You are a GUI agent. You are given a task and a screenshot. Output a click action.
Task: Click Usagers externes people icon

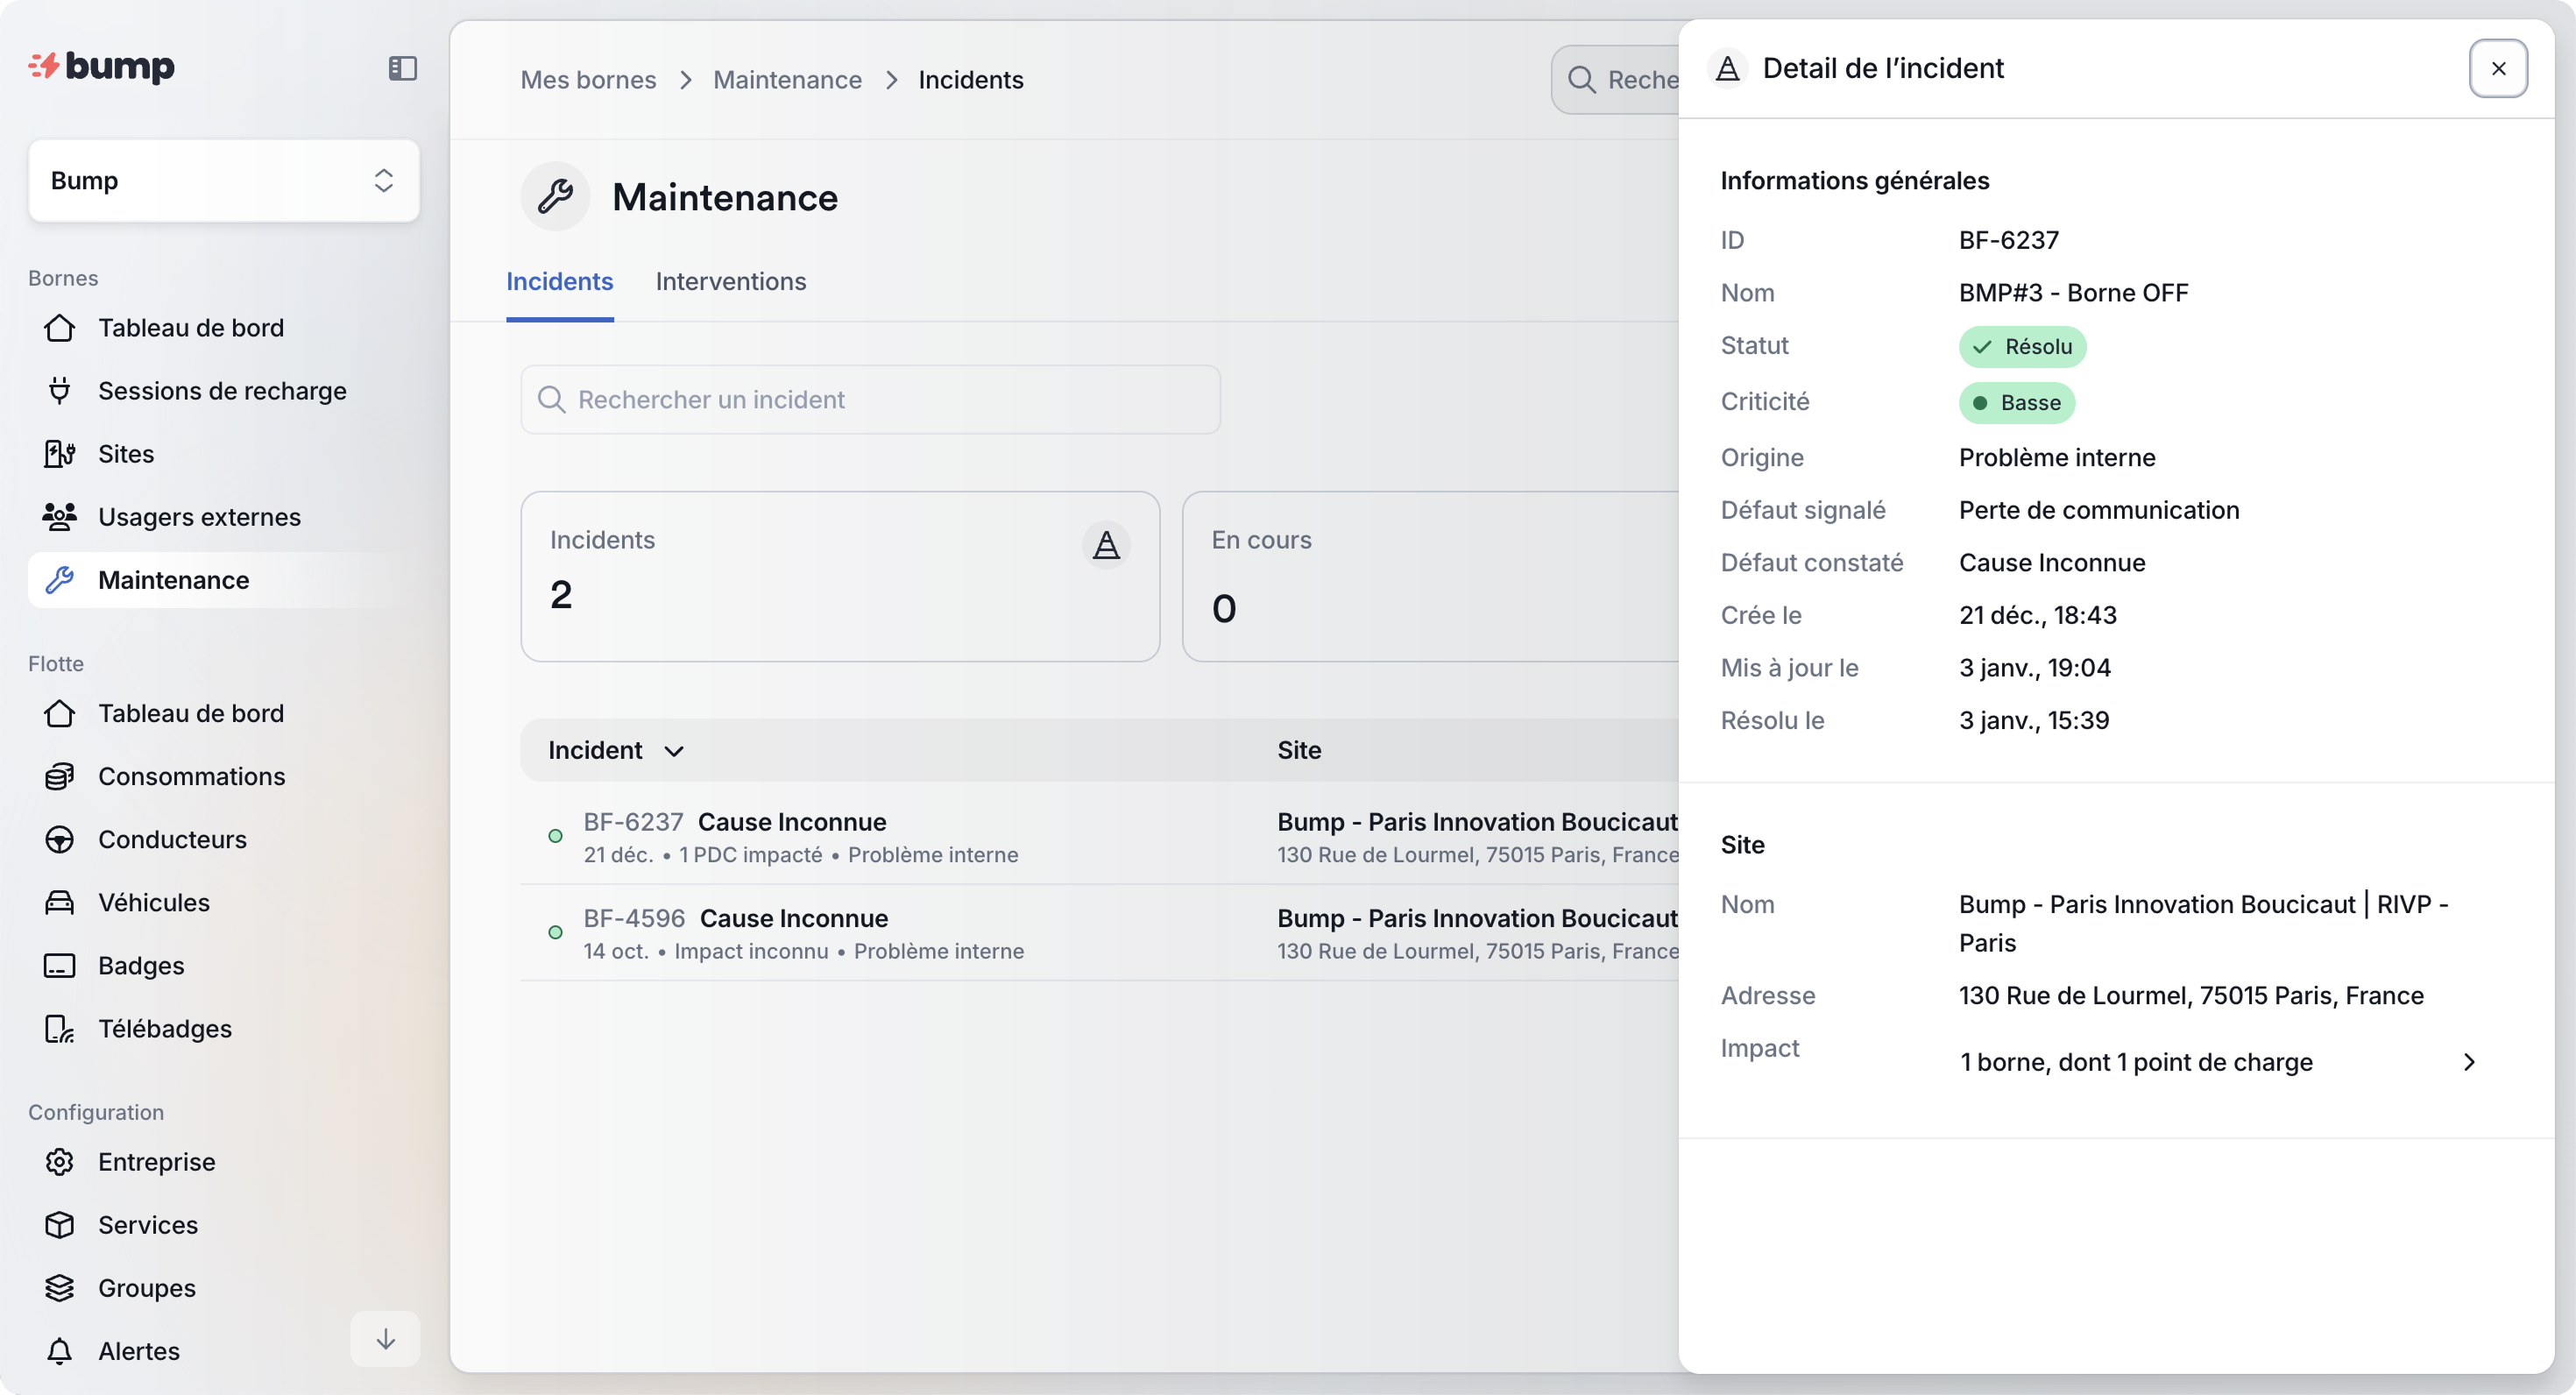(x=59, y=517)
